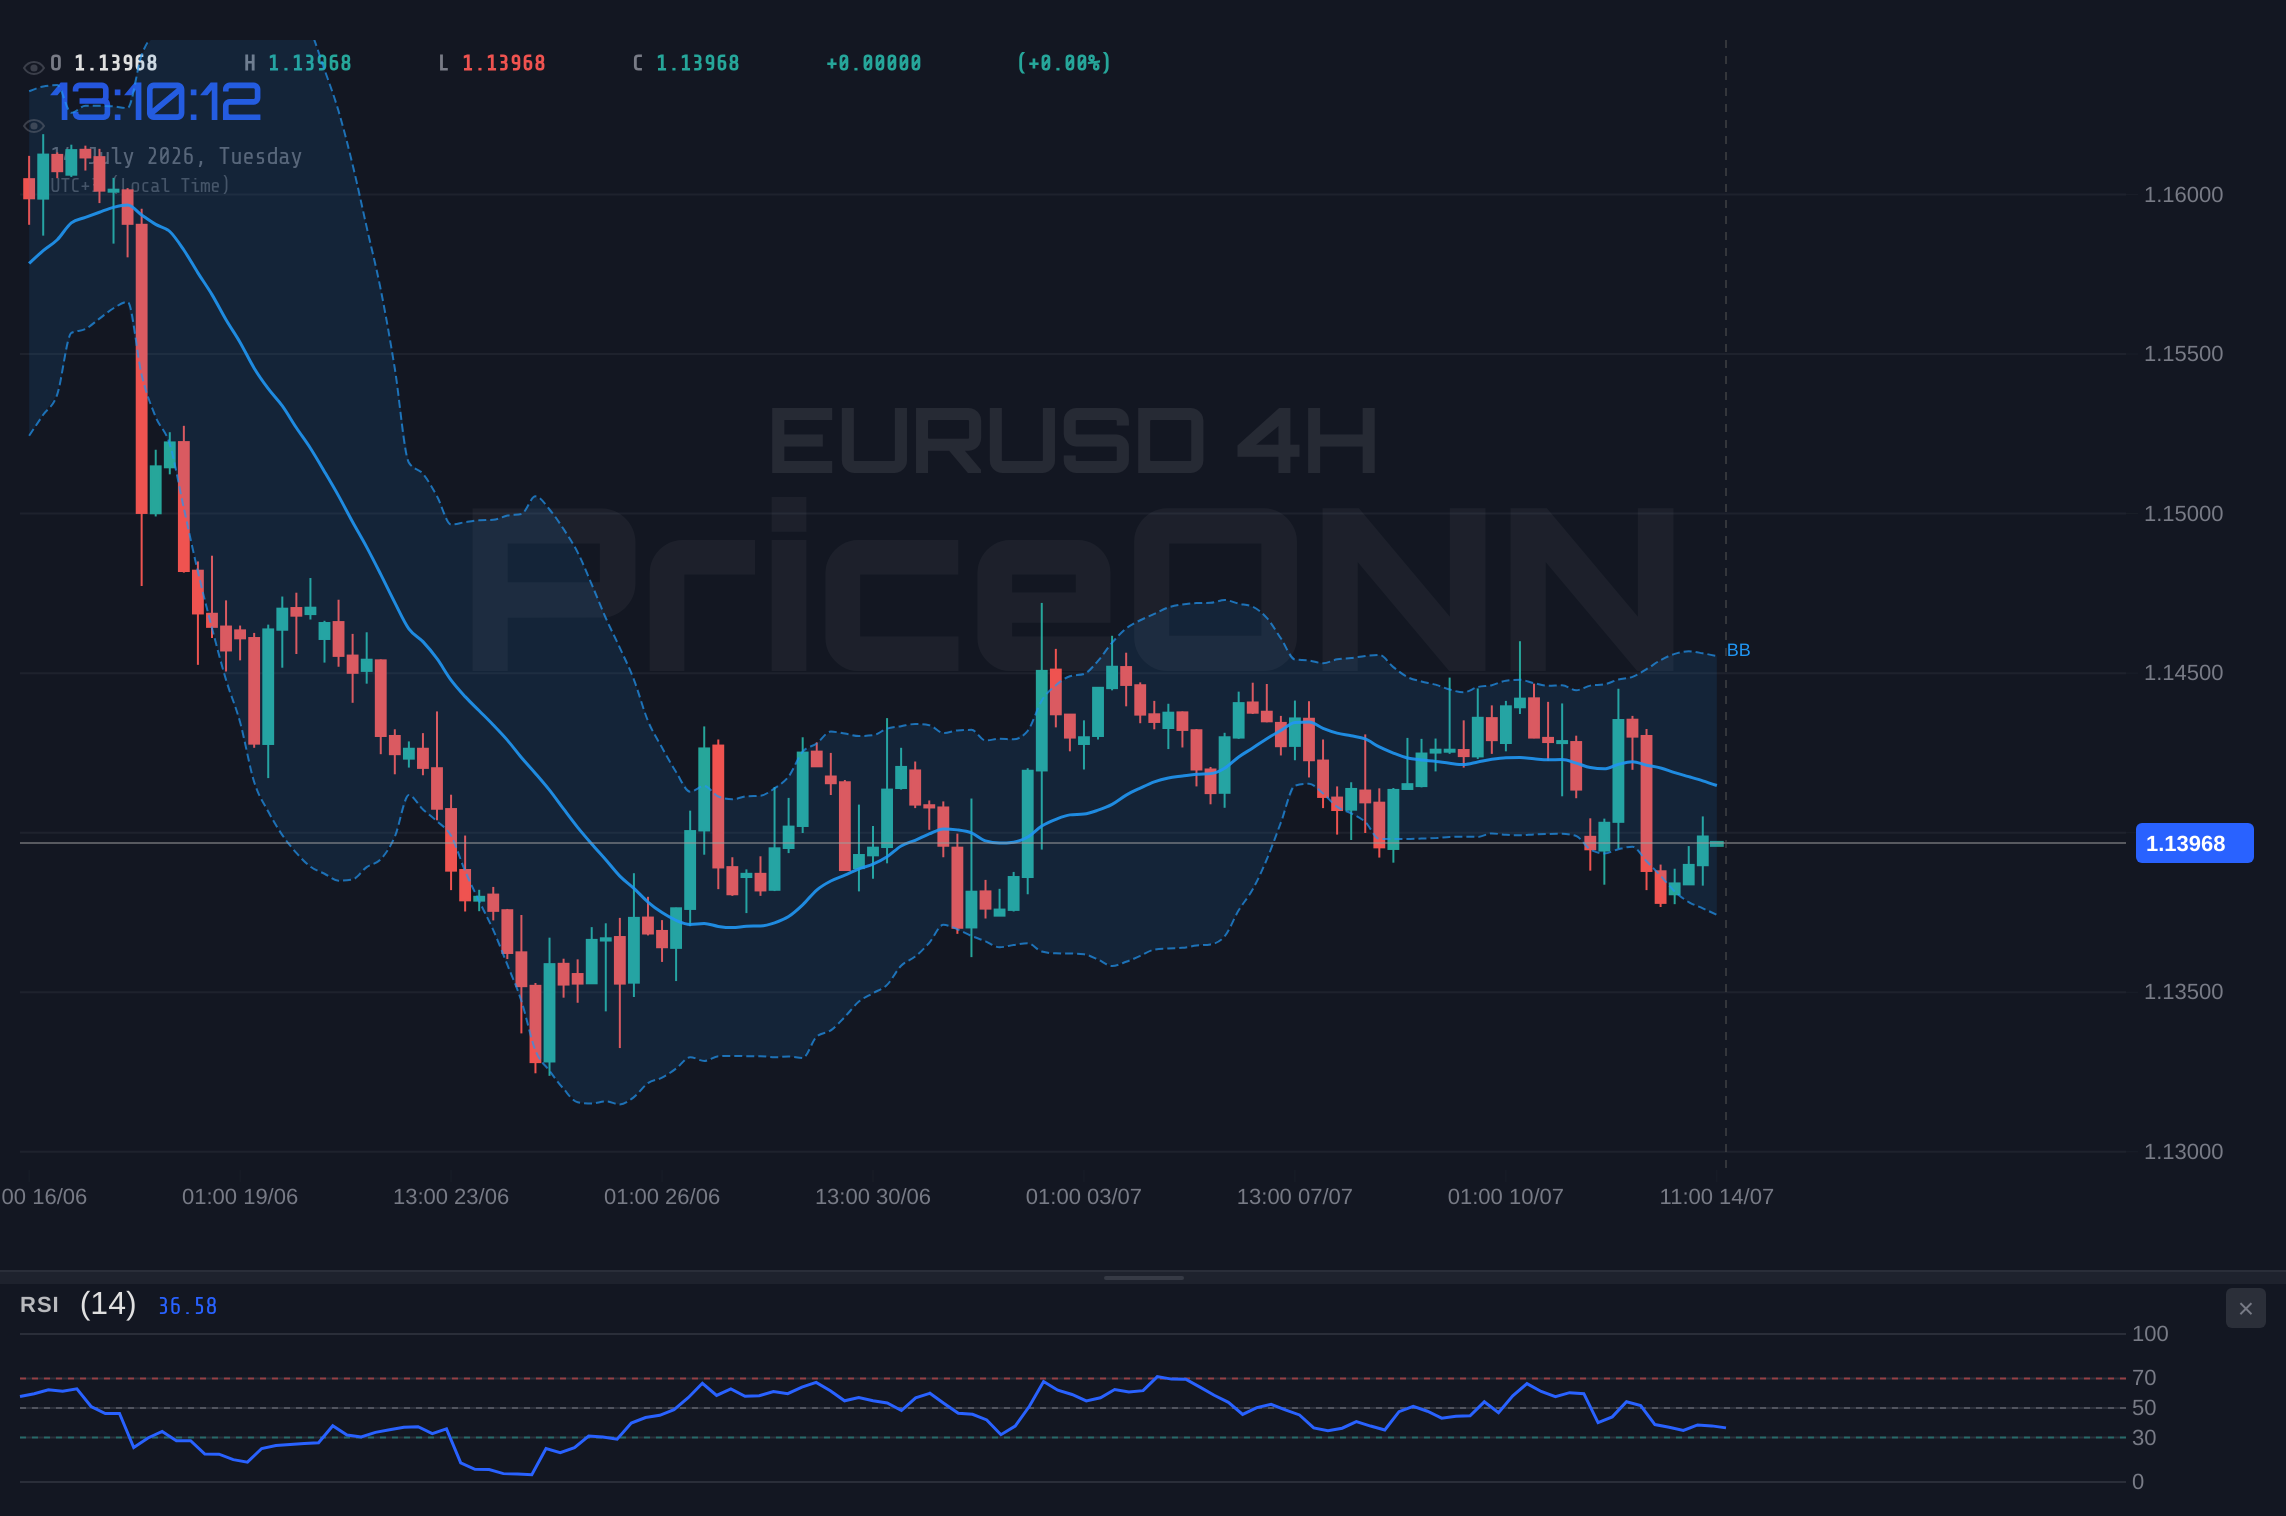Click the High value 1.13968
This screenshot has width=2286, height=1516.
coord(310,63)
